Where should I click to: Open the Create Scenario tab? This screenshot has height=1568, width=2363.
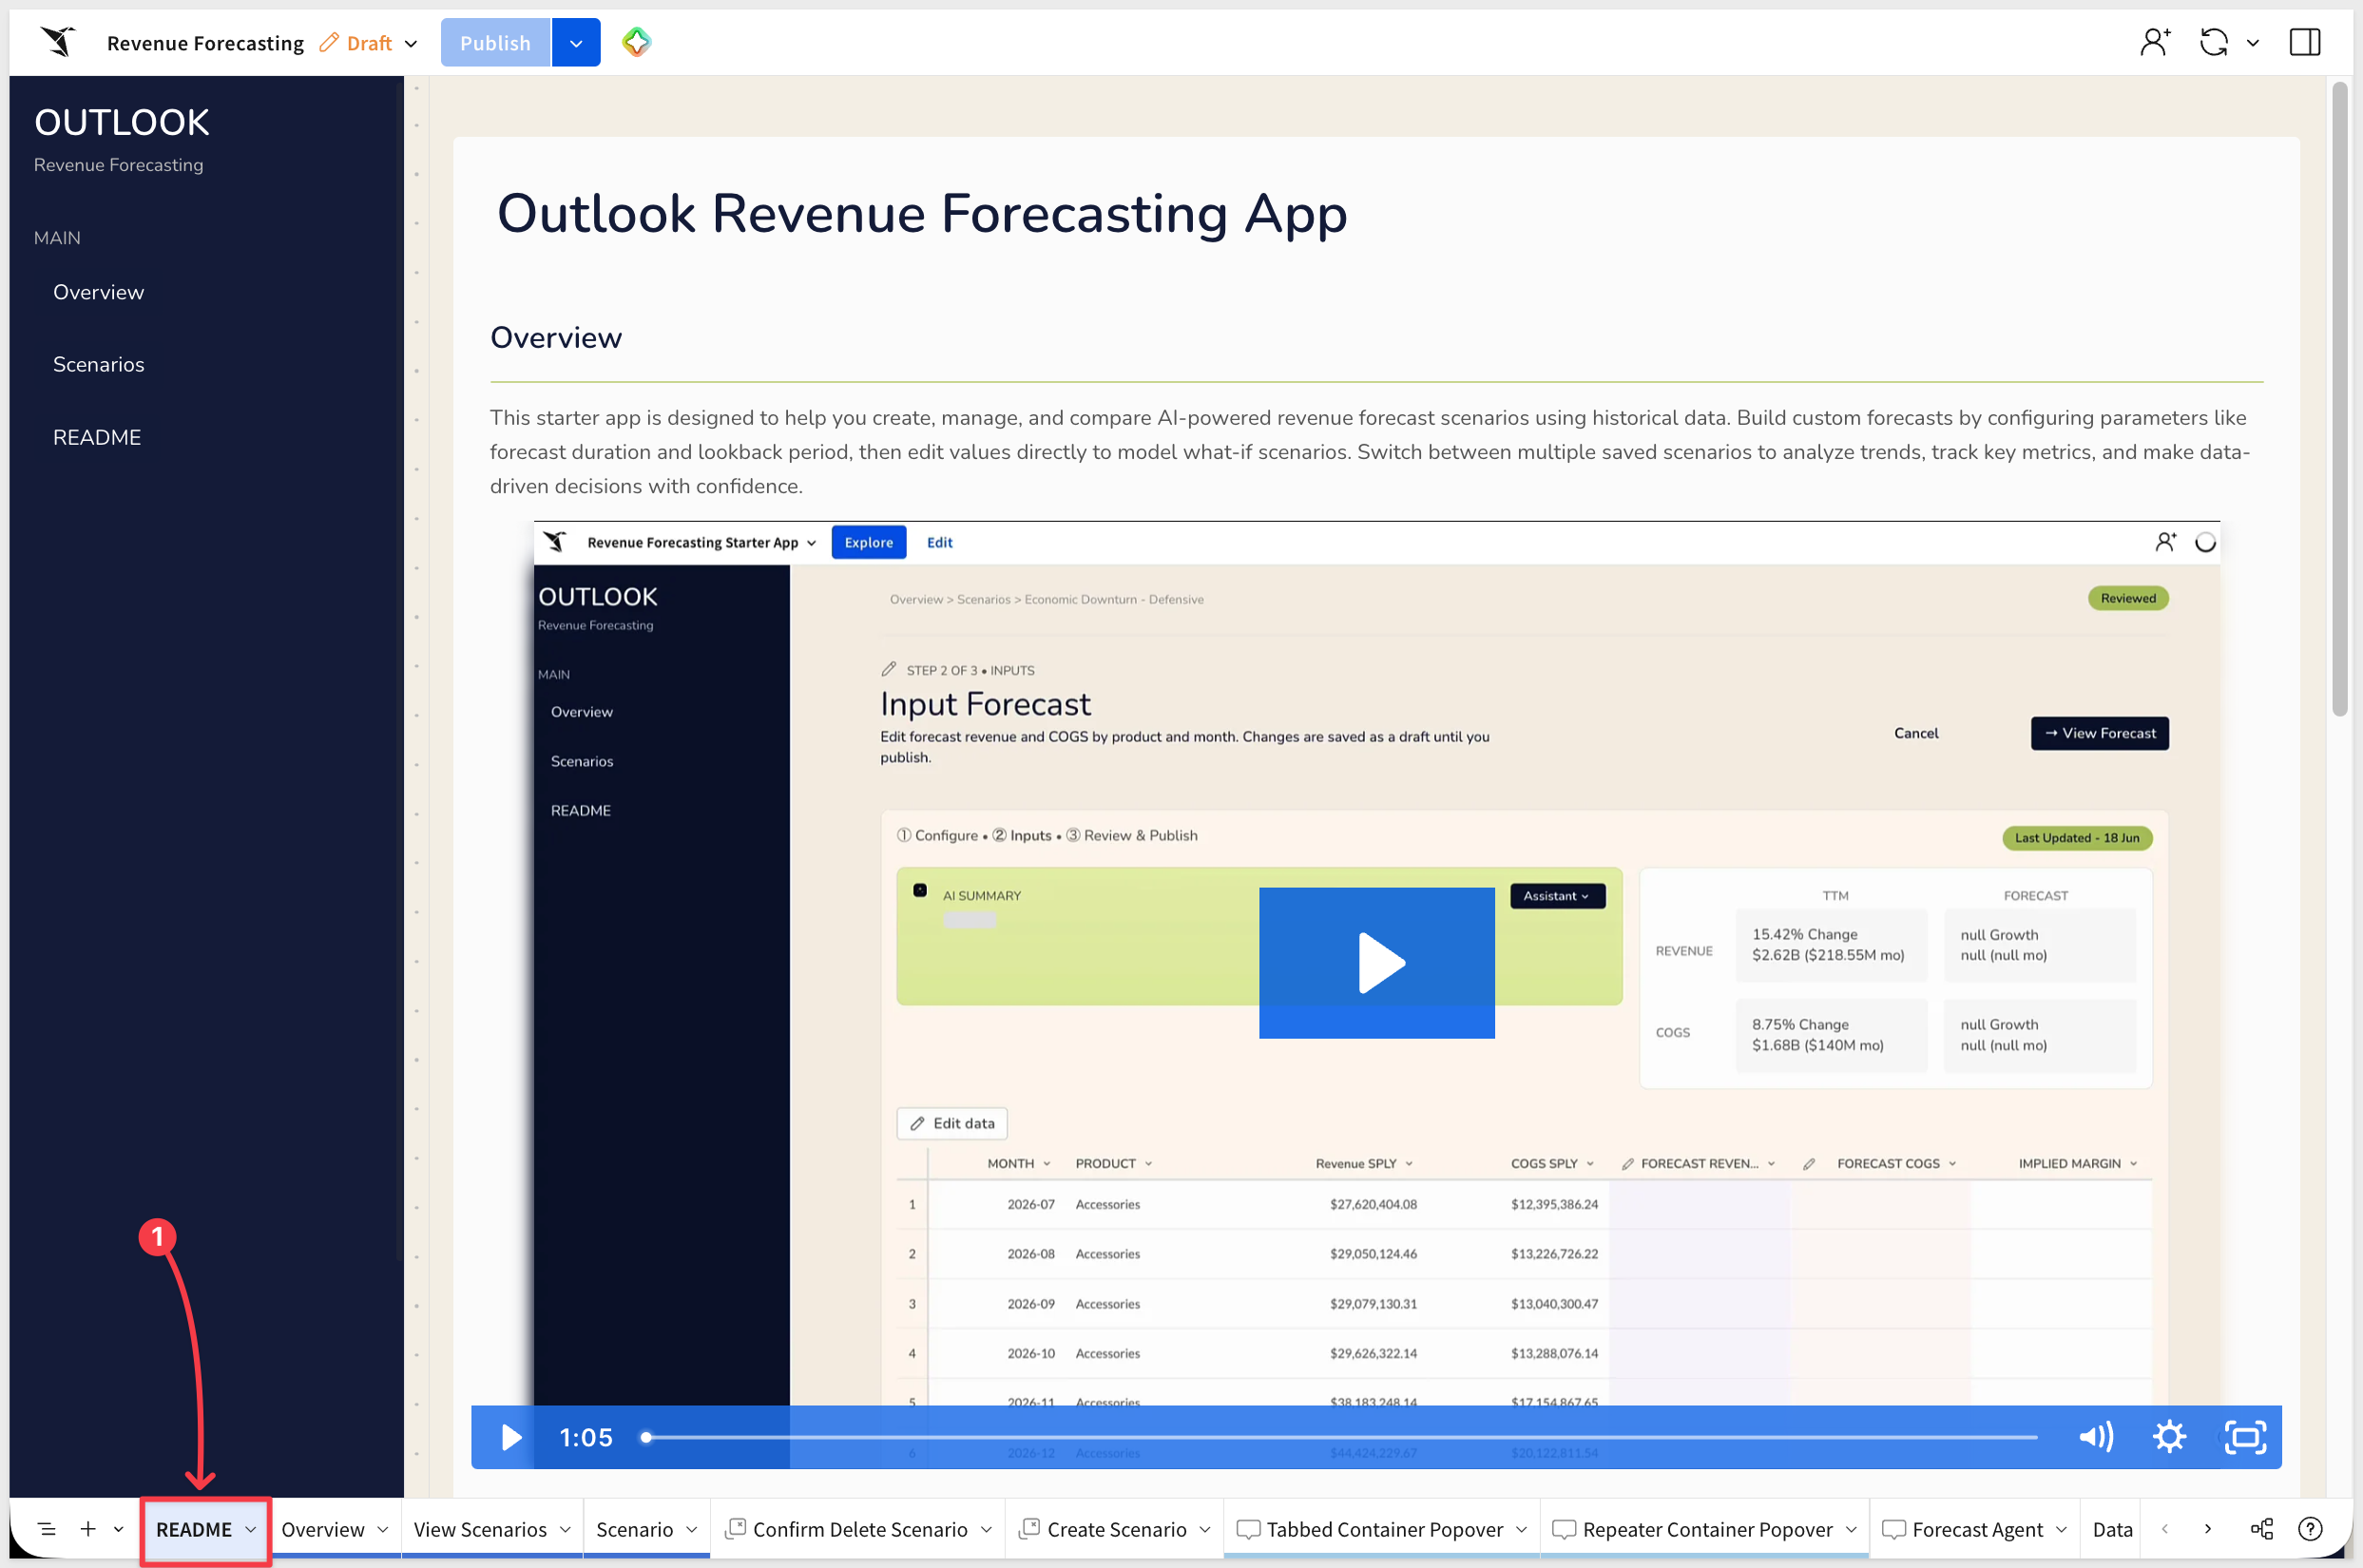(1116, 1529)
